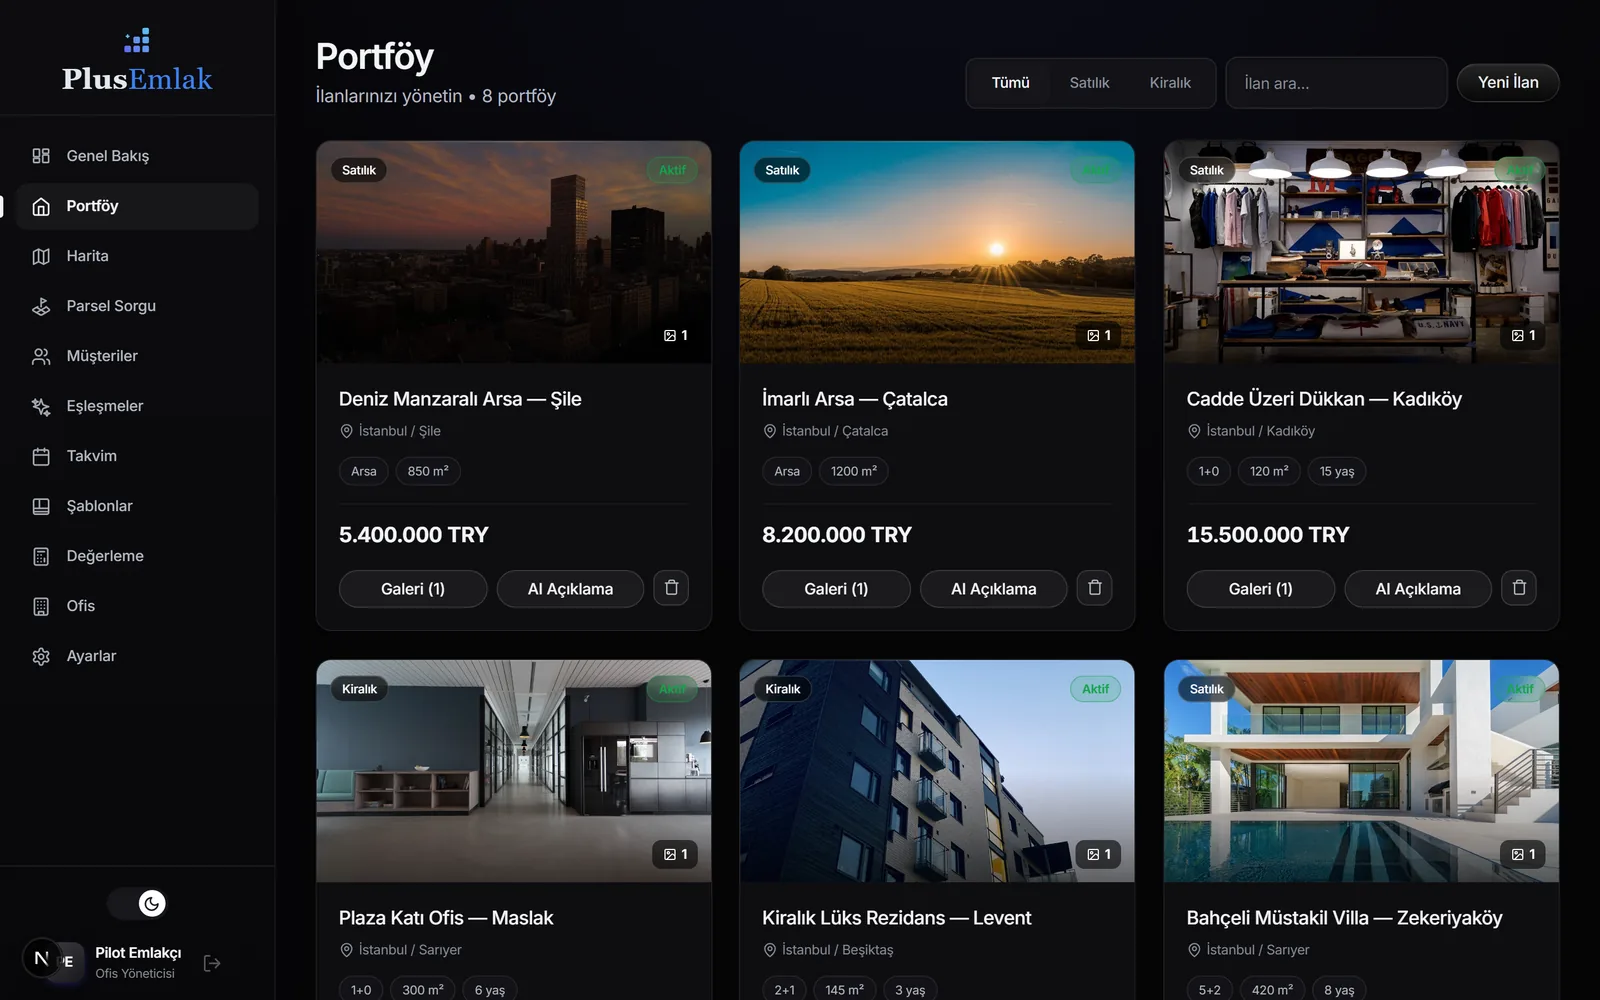Delete the İmarlı Arsa Çatalca listing
The height and width of the screenshot is (1000, 1600).
pyautogui.click(x=1095, y=588)
